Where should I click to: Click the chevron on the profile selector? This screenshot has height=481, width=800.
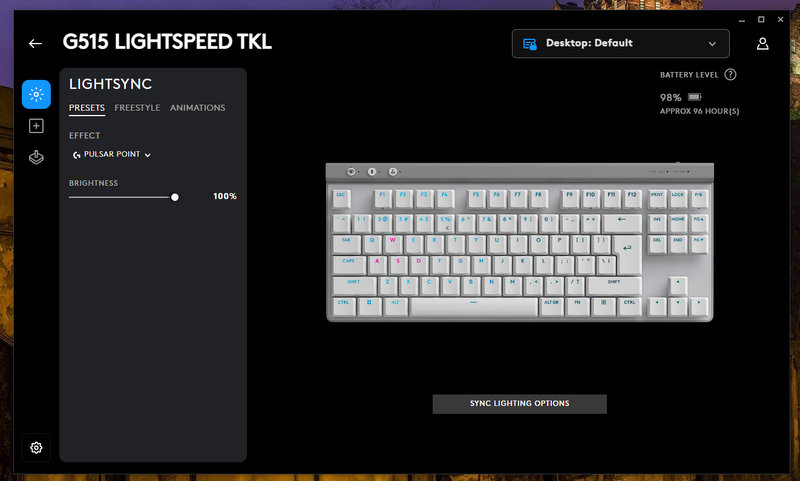tap(712, 44)
